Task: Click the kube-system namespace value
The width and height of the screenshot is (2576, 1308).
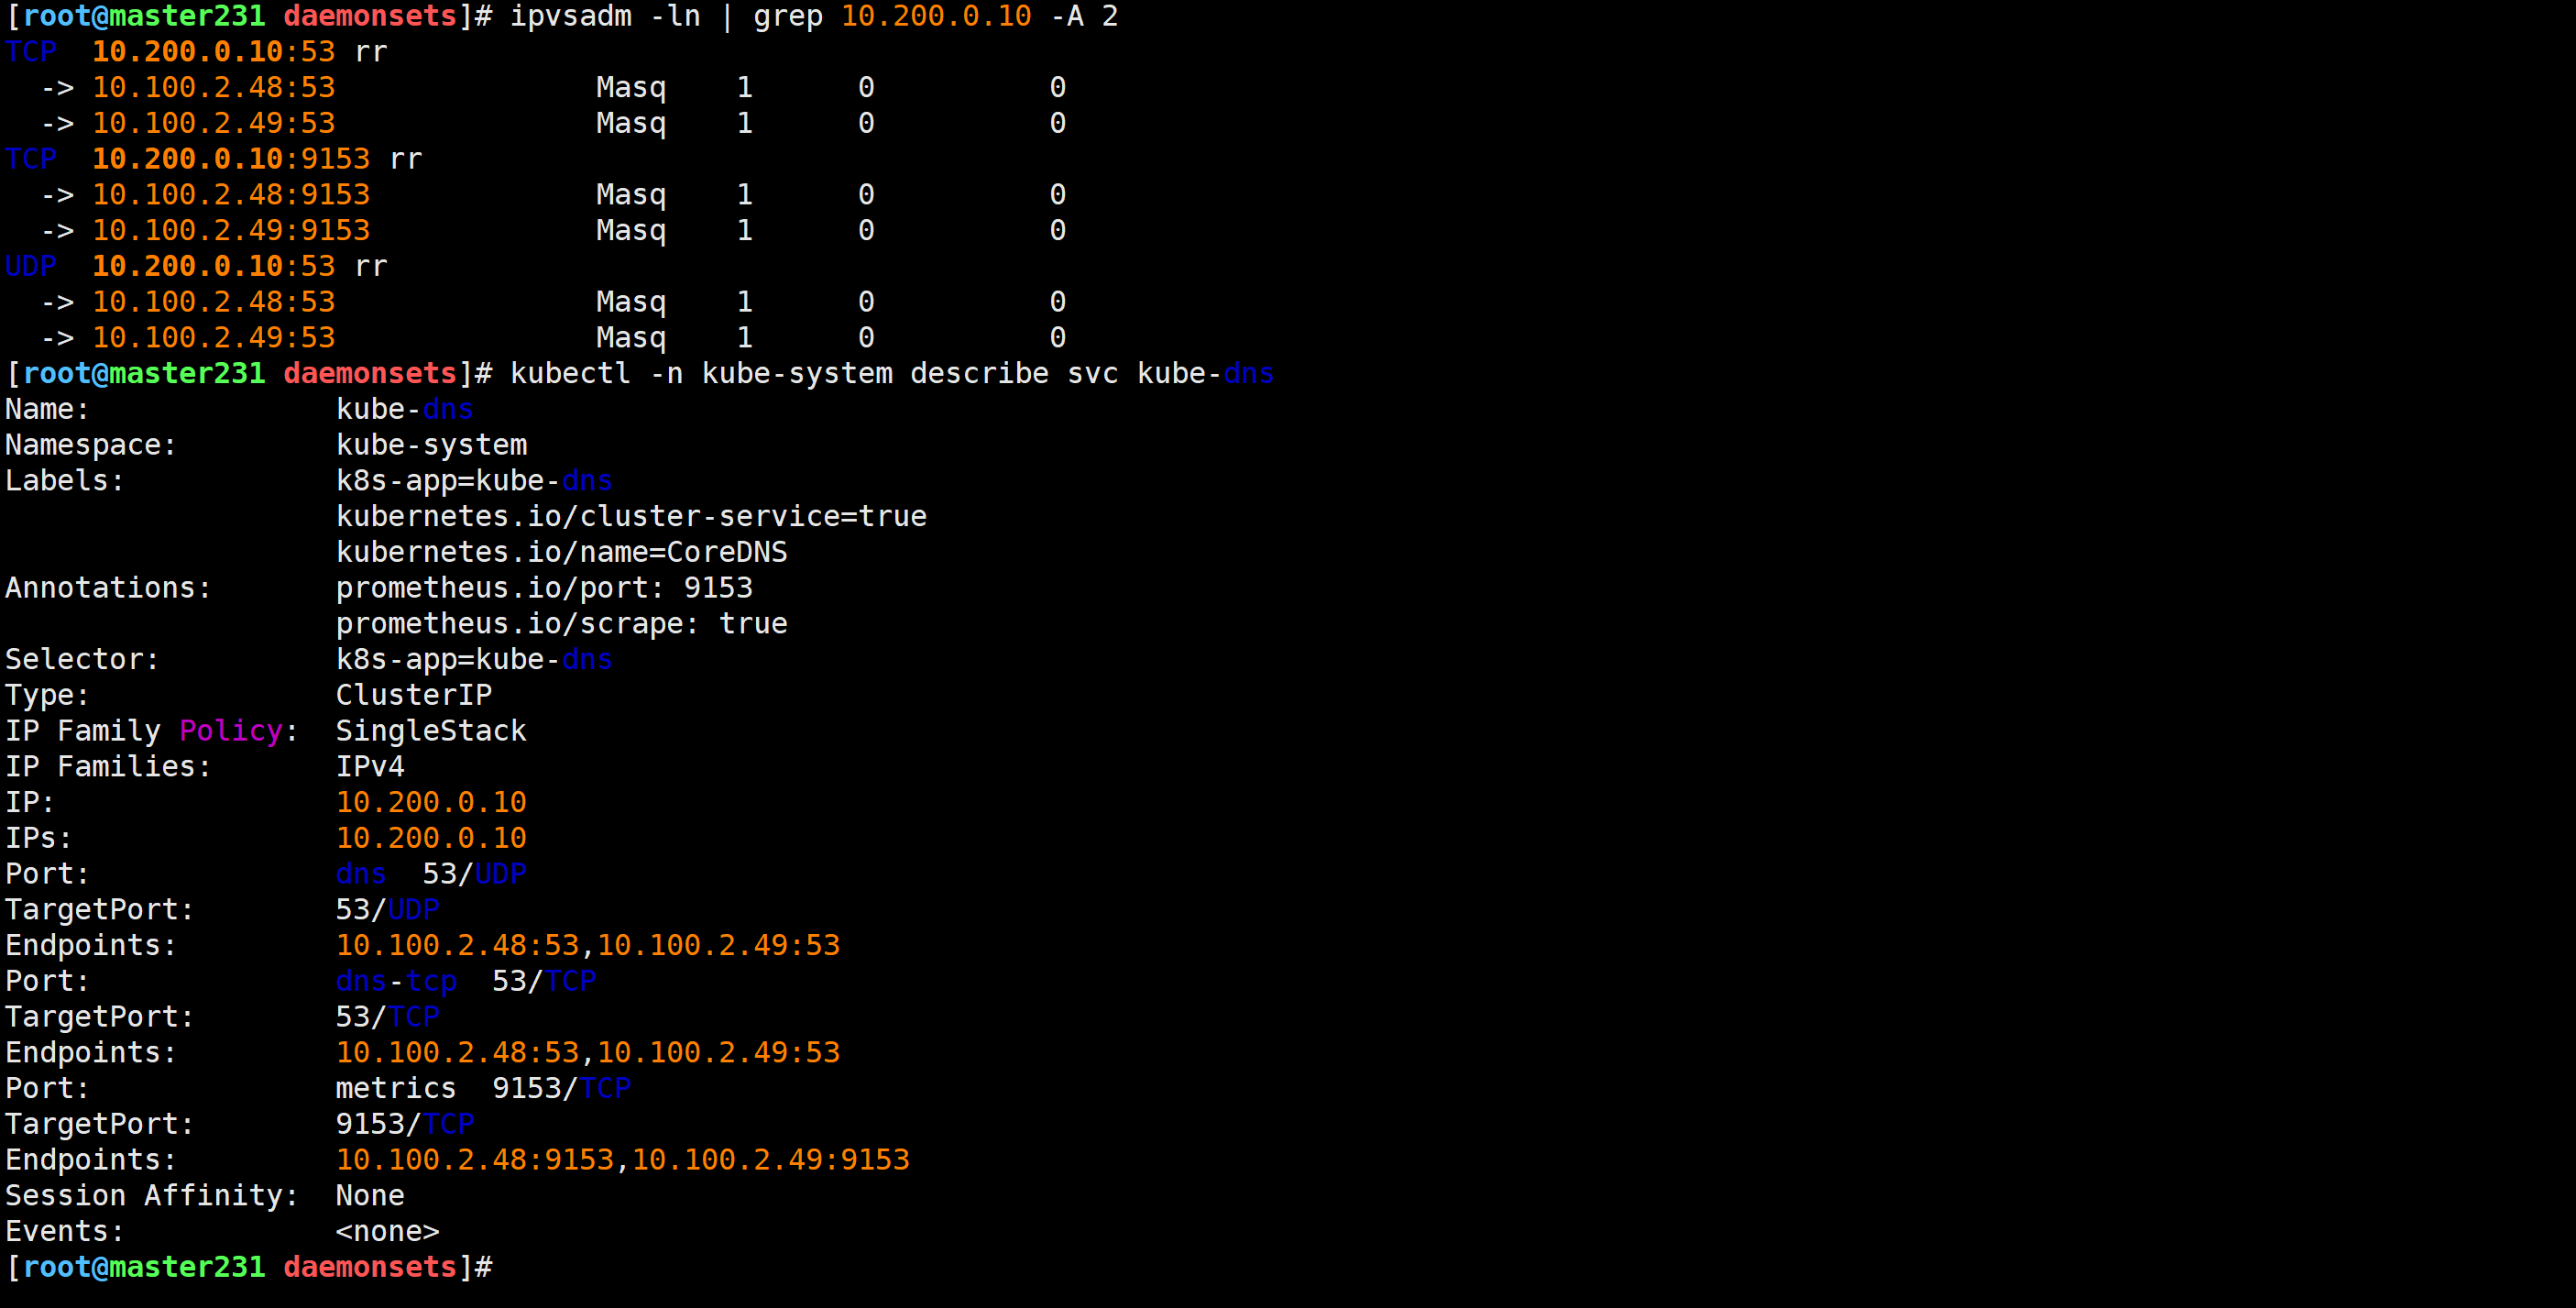Action: pyautogui.click(x=432, y=445)
